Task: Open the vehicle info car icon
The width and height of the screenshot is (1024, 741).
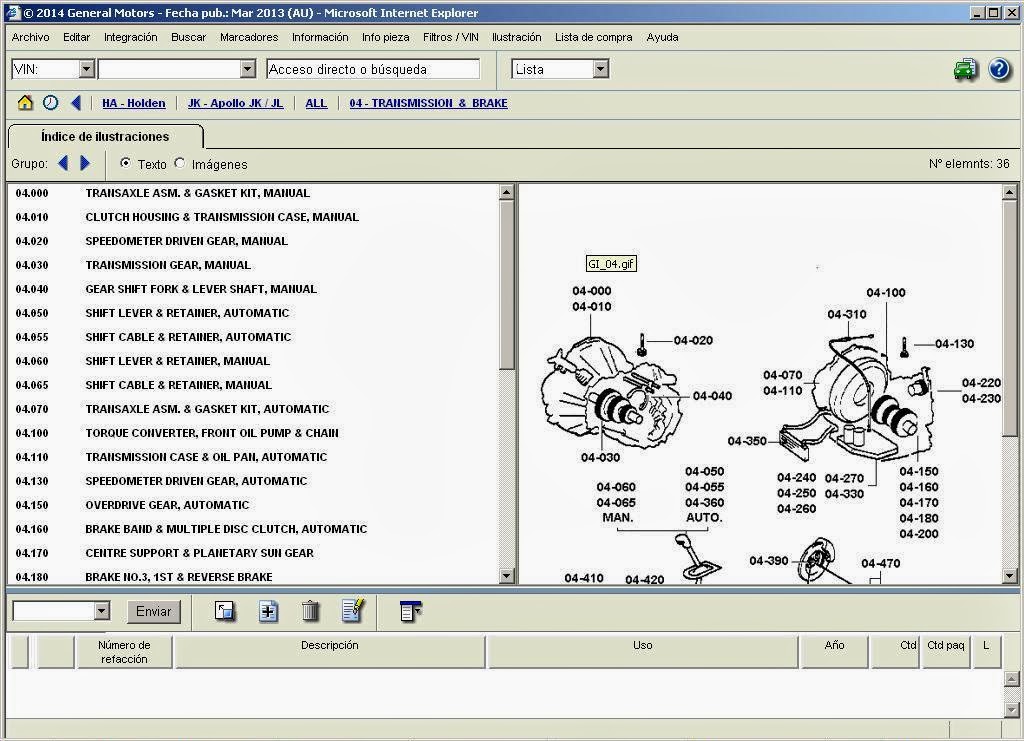Action: (x=966, y=69)
